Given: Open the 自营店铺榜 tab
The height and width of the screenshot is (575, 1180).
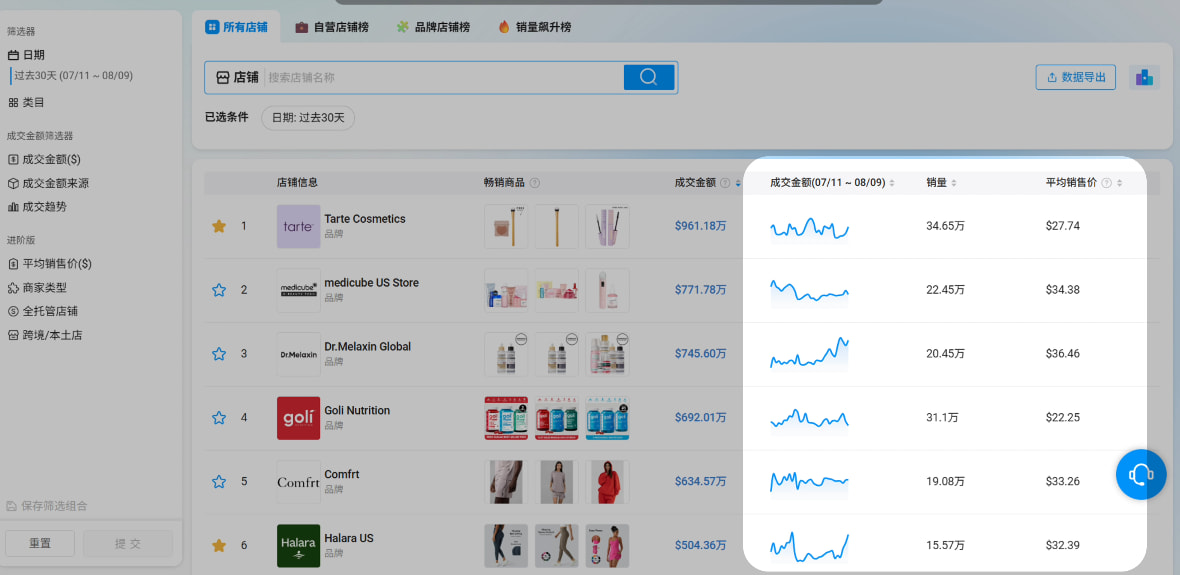Looking at the screenshot, I should [332, 27].
